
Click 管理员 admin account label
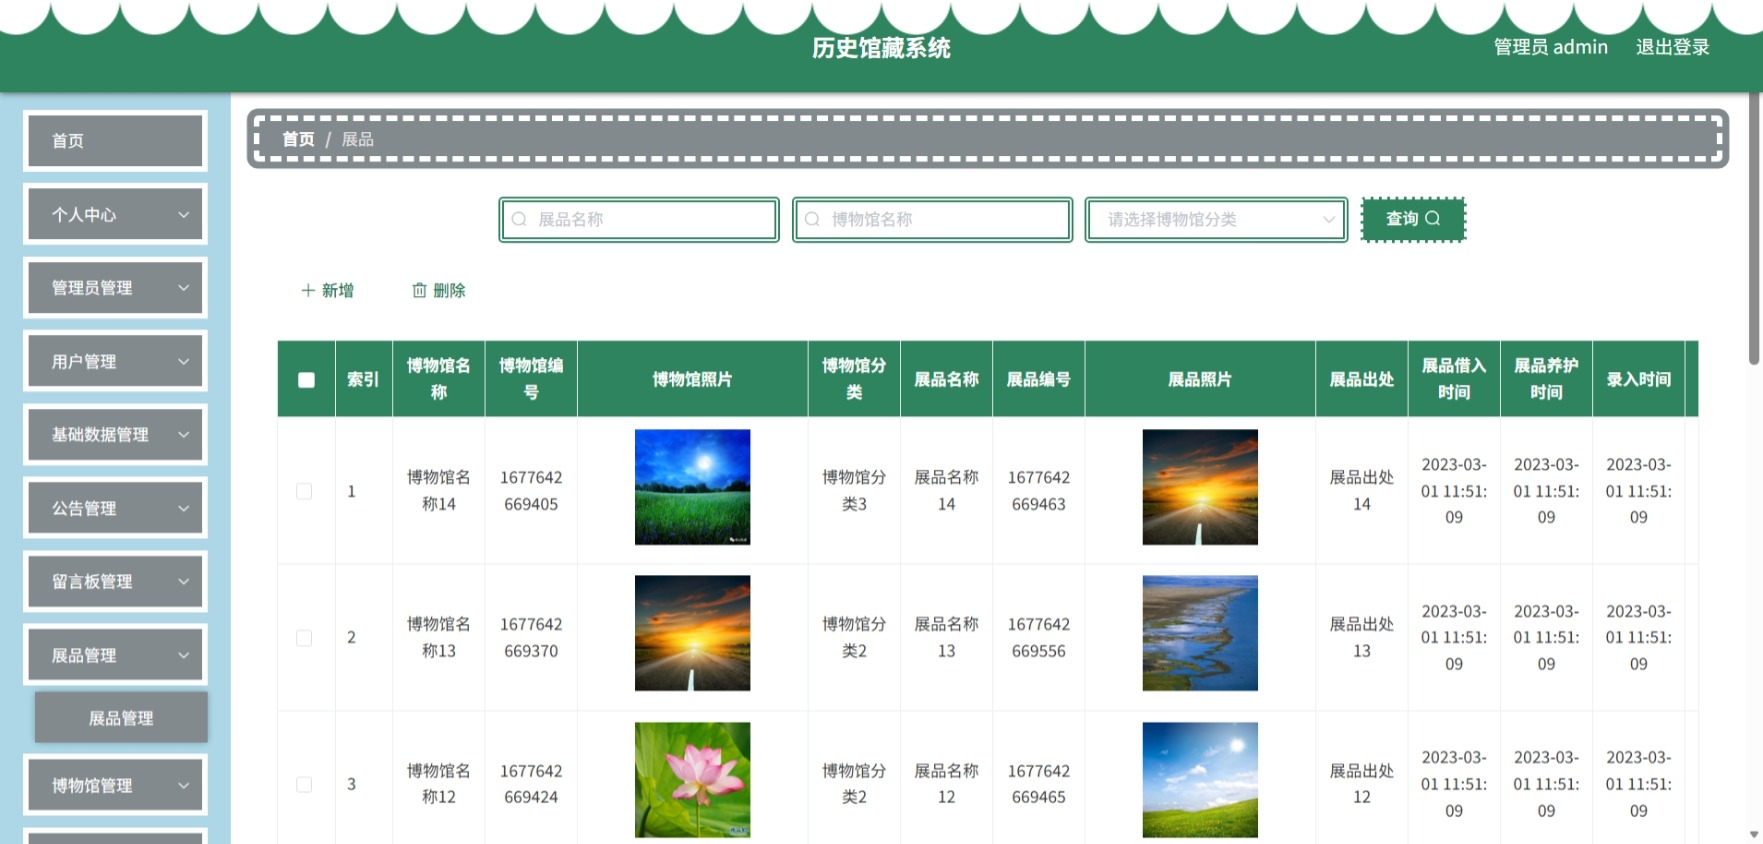pos(1551,47)
